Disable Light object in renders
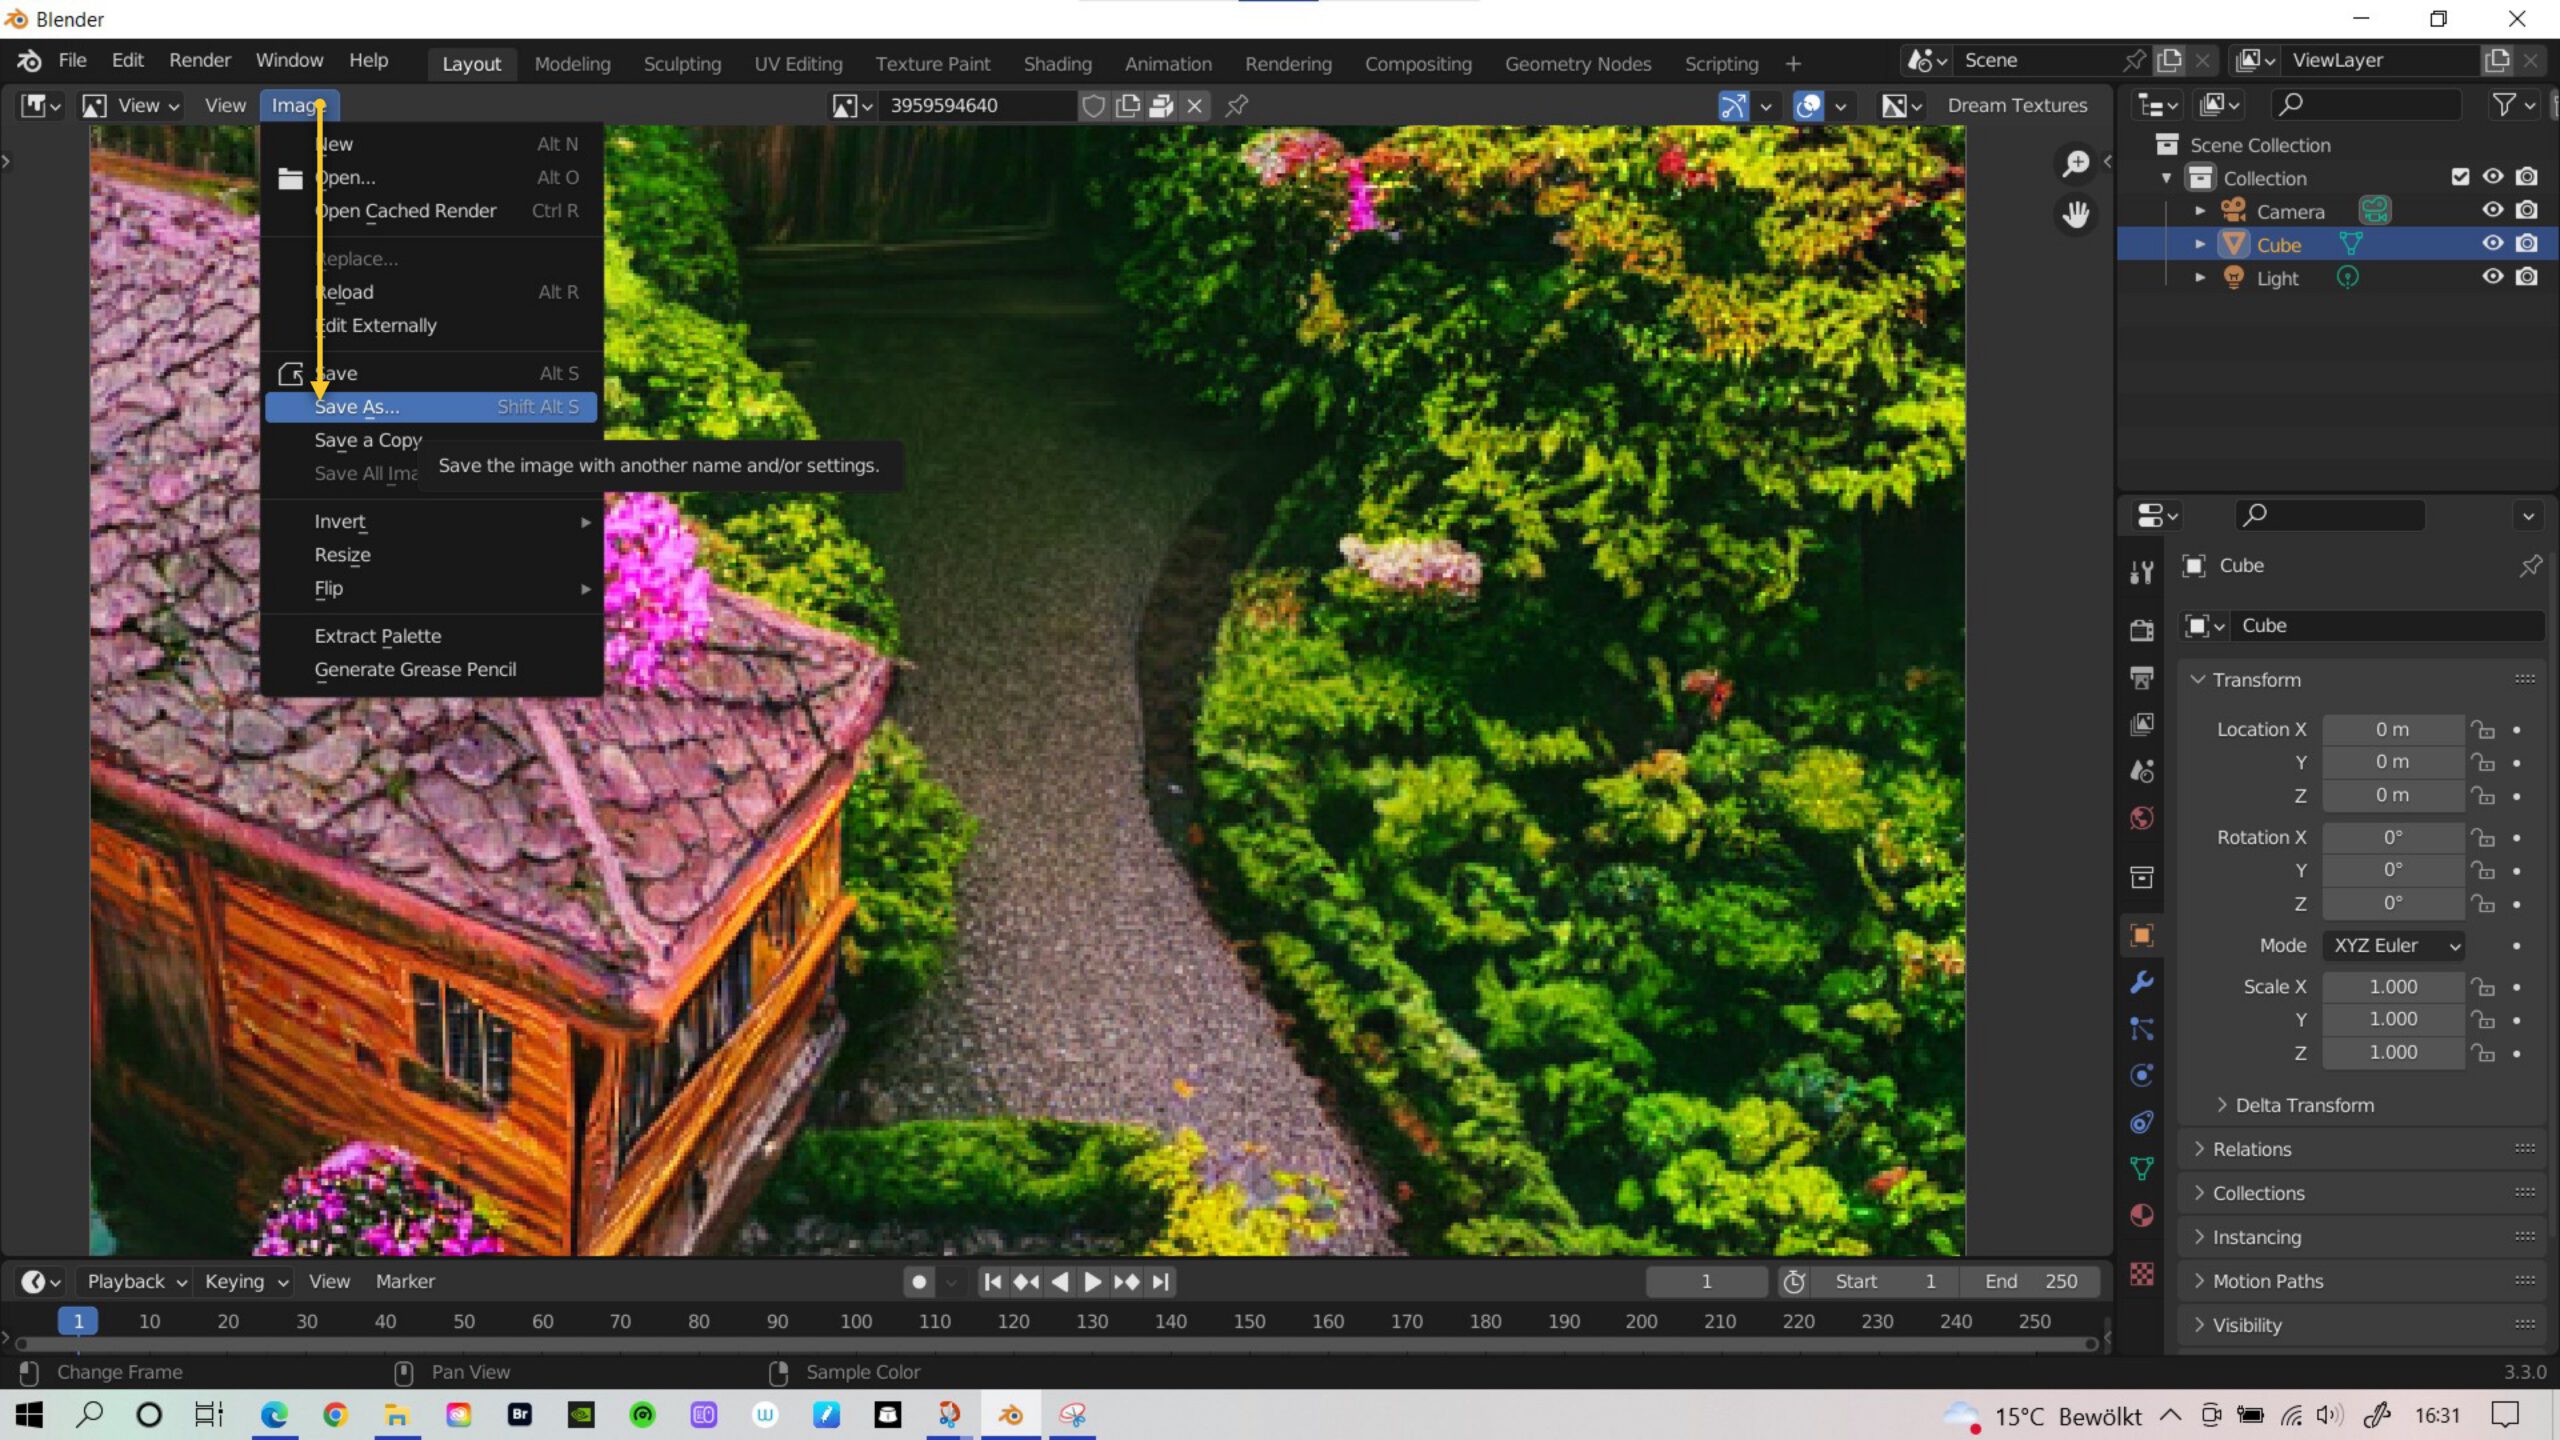This screenshot has width=2560, height=1440. tap(2527, 277)
